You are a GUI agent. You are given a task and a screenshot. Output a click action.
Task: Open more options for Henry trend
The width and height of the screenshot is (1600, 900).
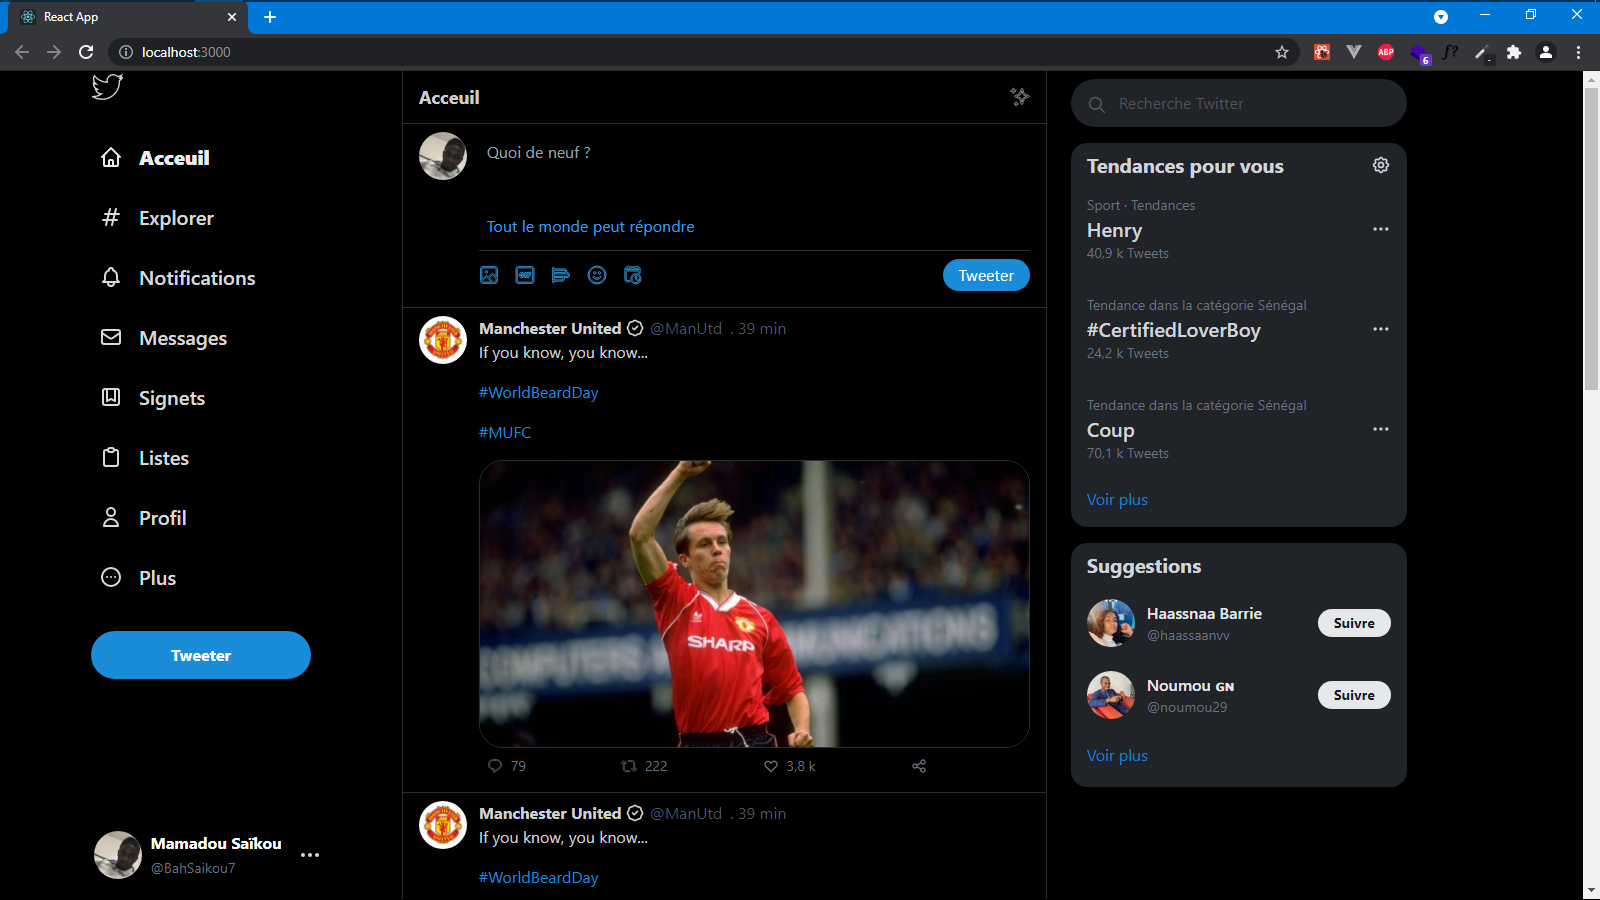(1381, 229)
